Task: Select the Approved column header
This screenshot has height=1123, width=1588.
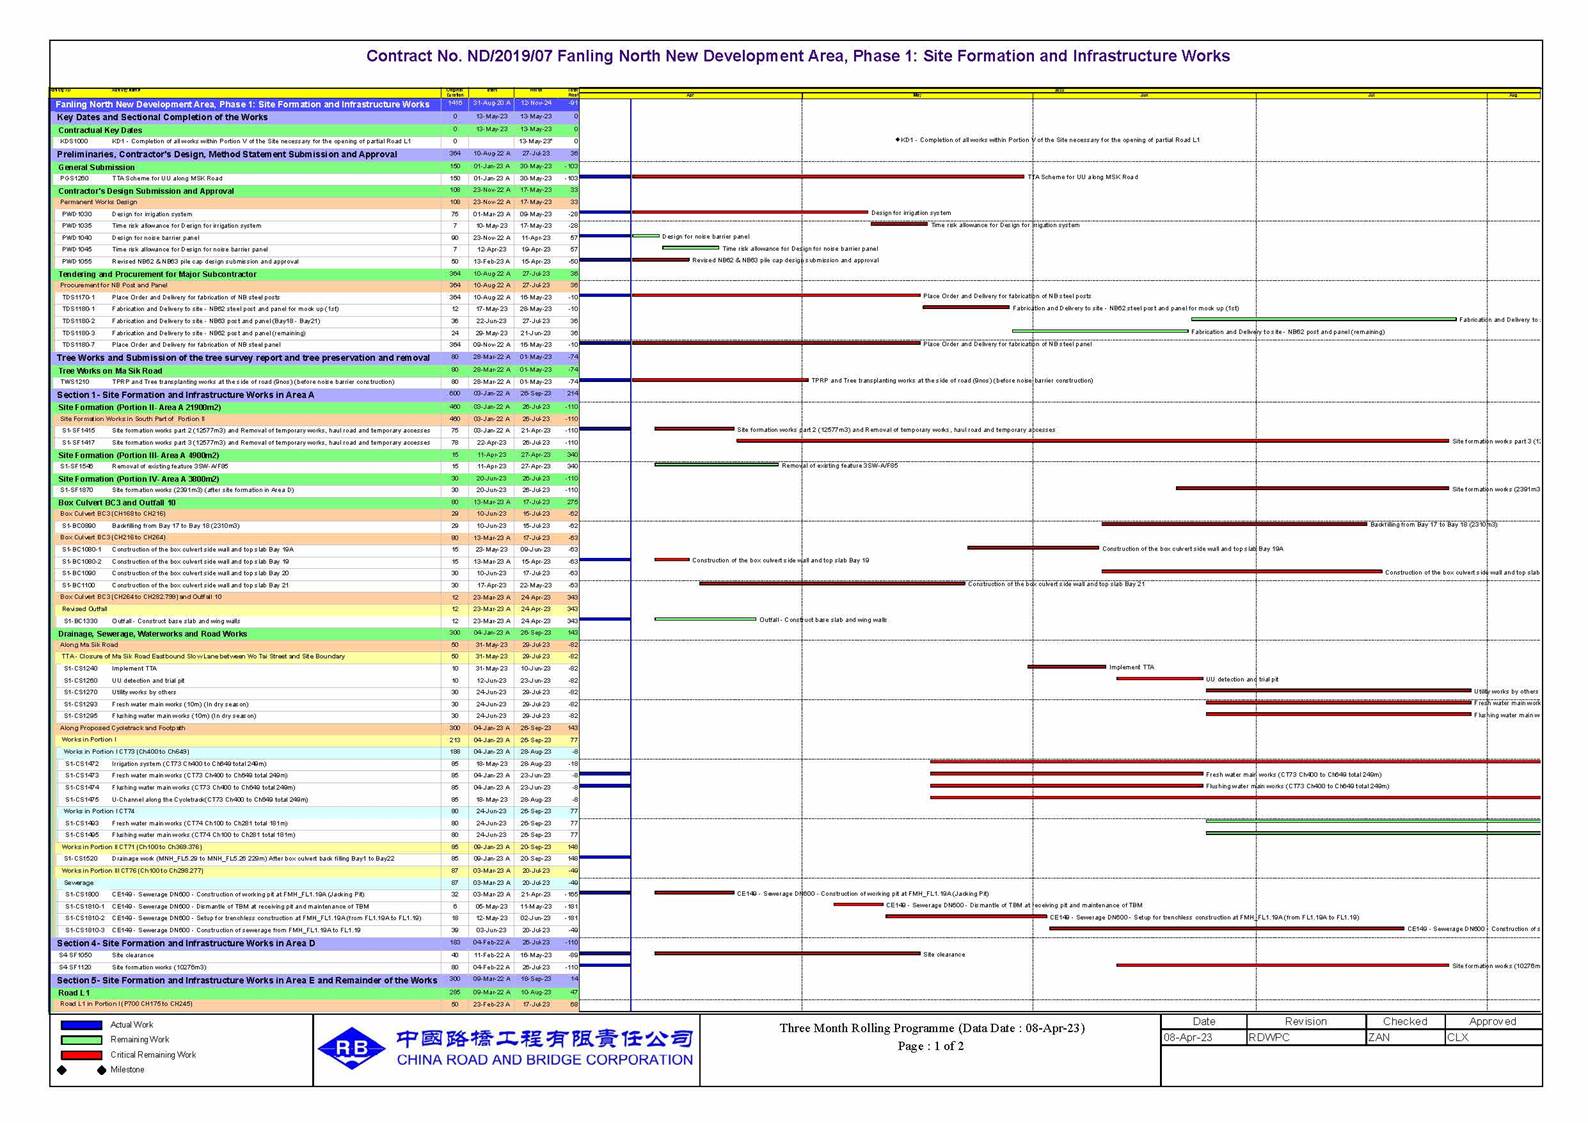Action: [x=1493, y=1021]
